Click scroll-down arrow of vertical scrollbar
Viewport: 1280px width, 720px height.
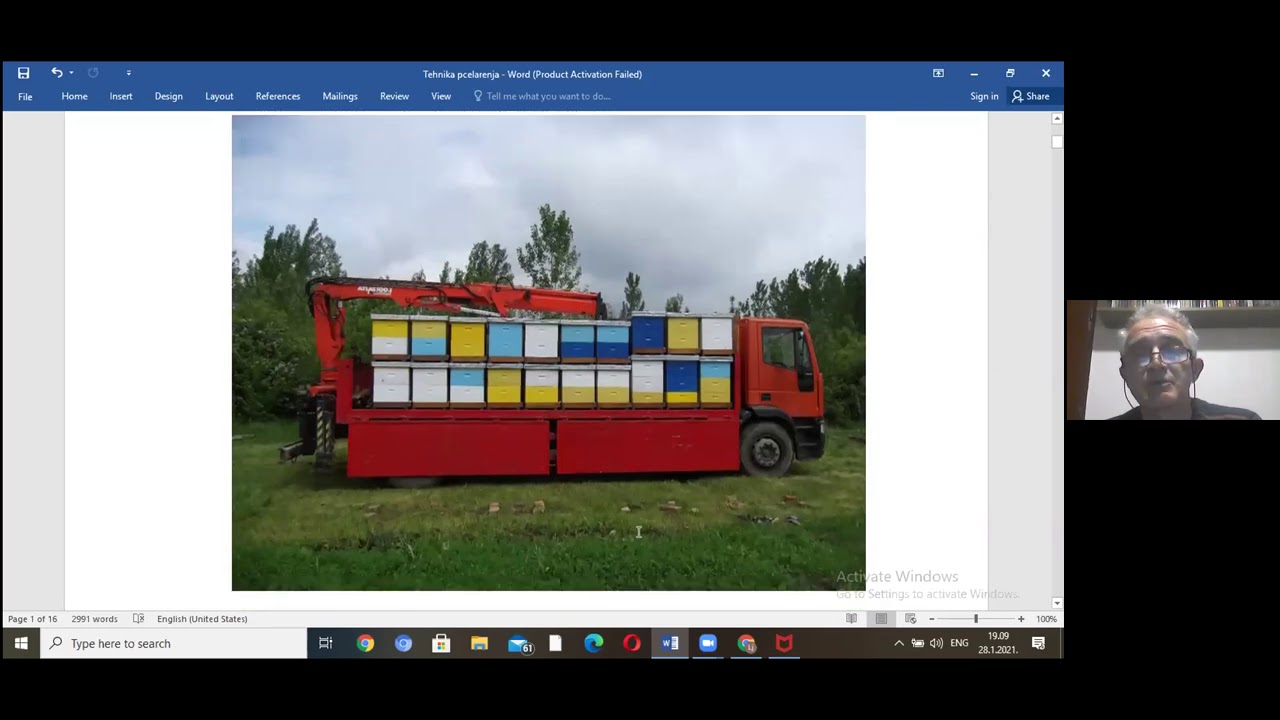[x=1057, y=603]
